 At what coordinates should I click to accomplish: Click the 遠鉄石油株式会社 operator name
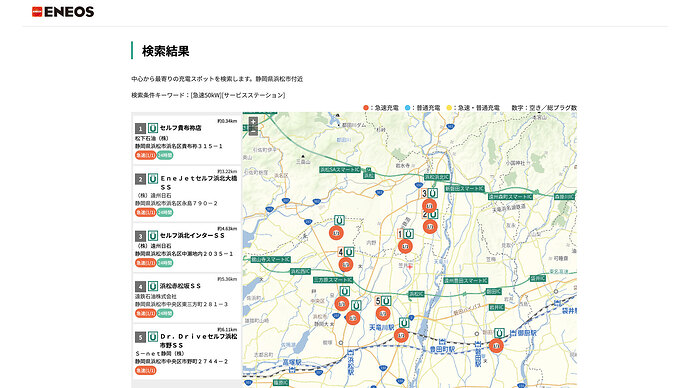pyautogui.click(x=156, y=296)
